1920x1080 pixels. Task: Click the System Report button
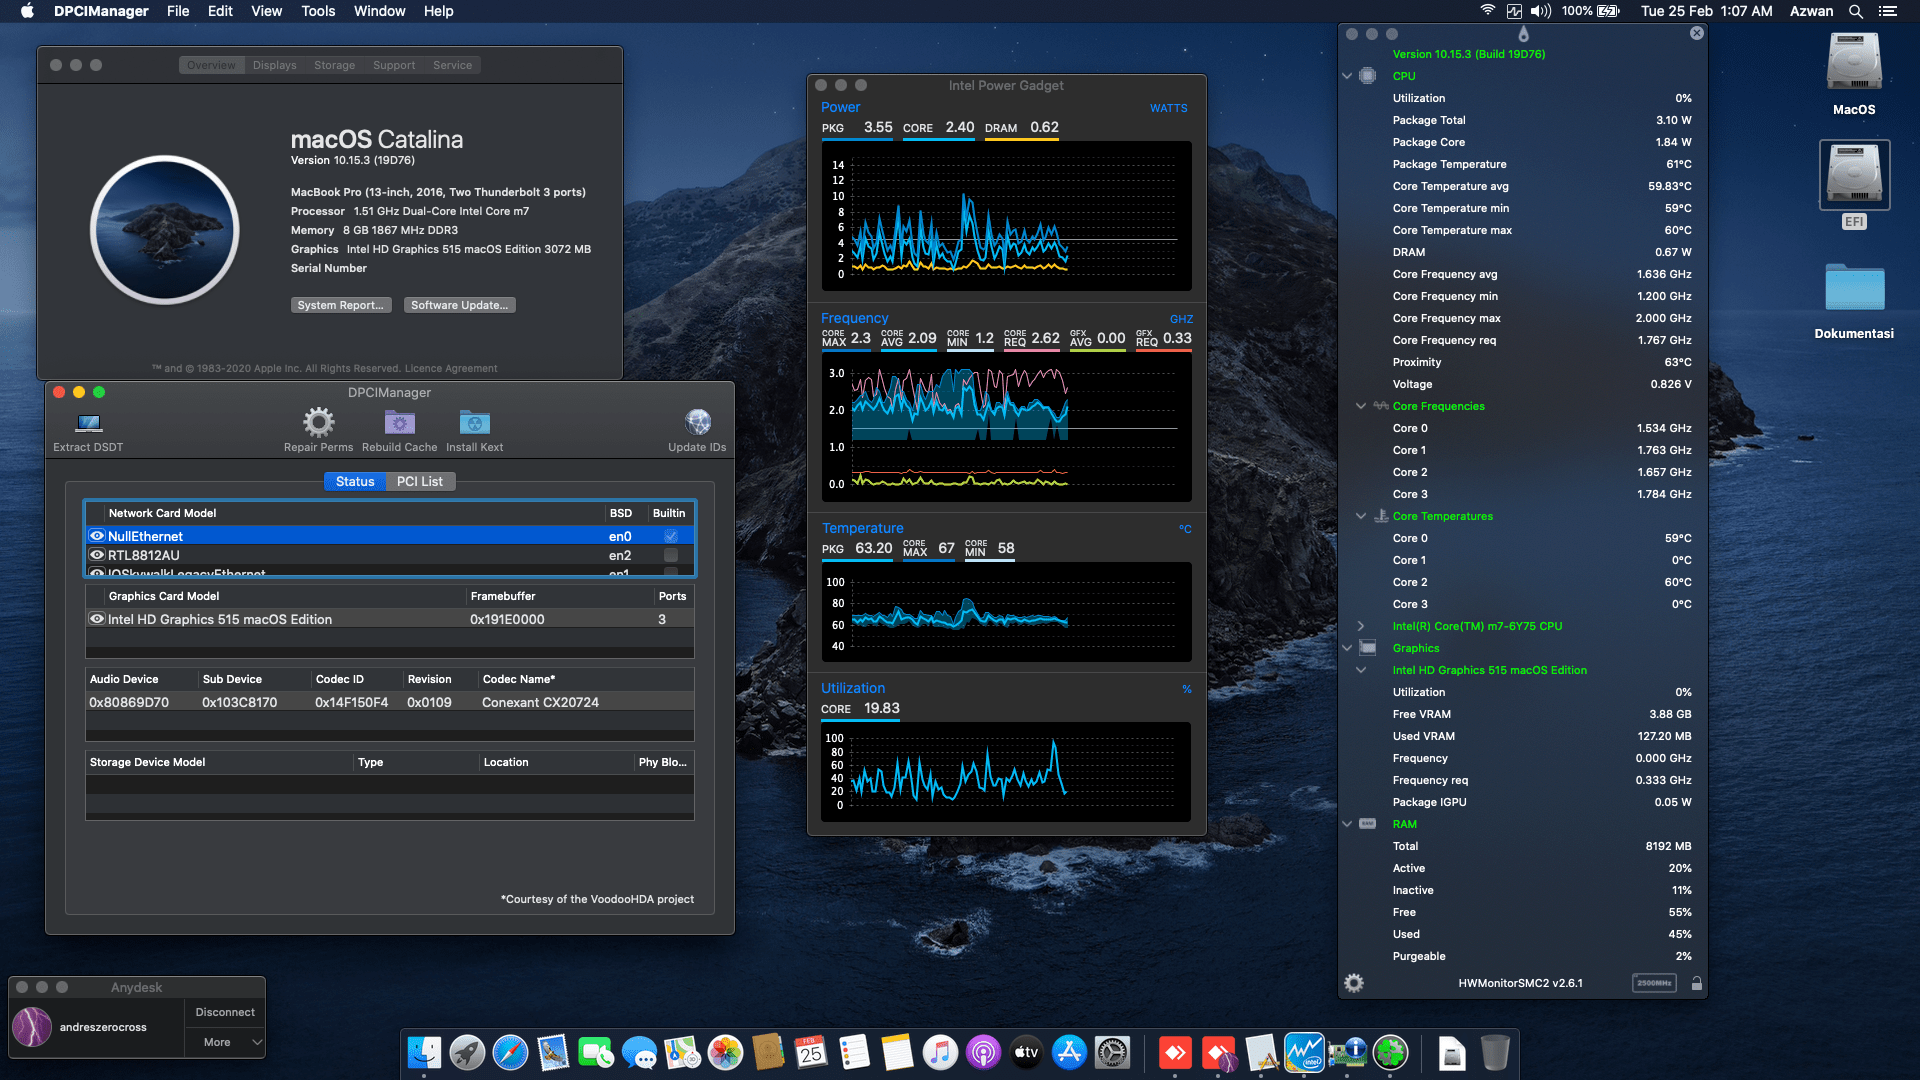[341, 304]
